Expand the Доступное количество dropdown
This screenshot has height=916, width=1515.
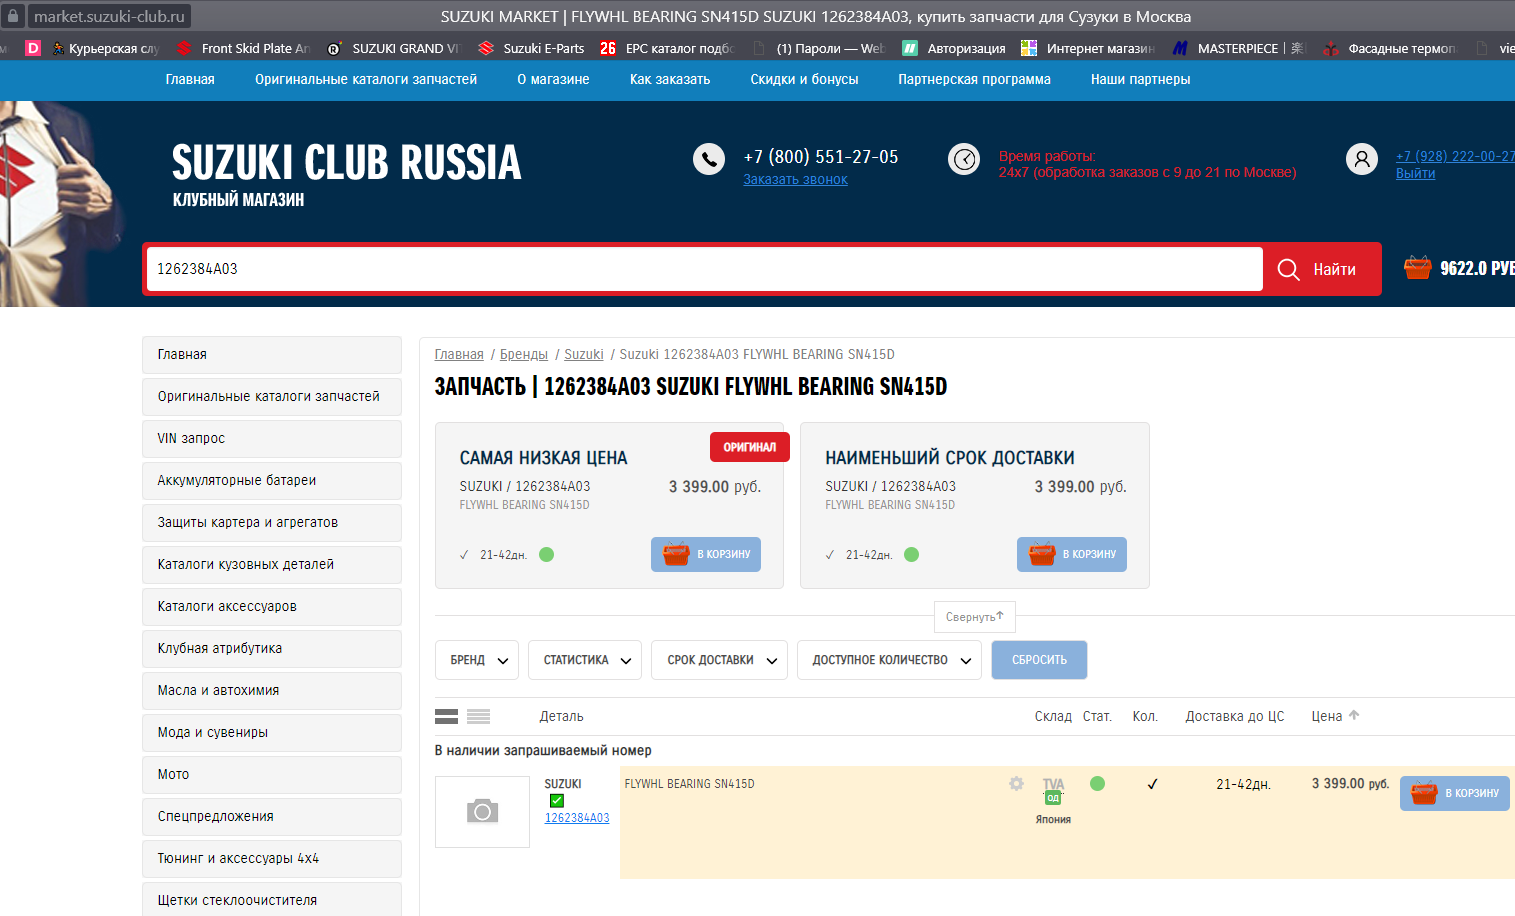coord(889,660)
